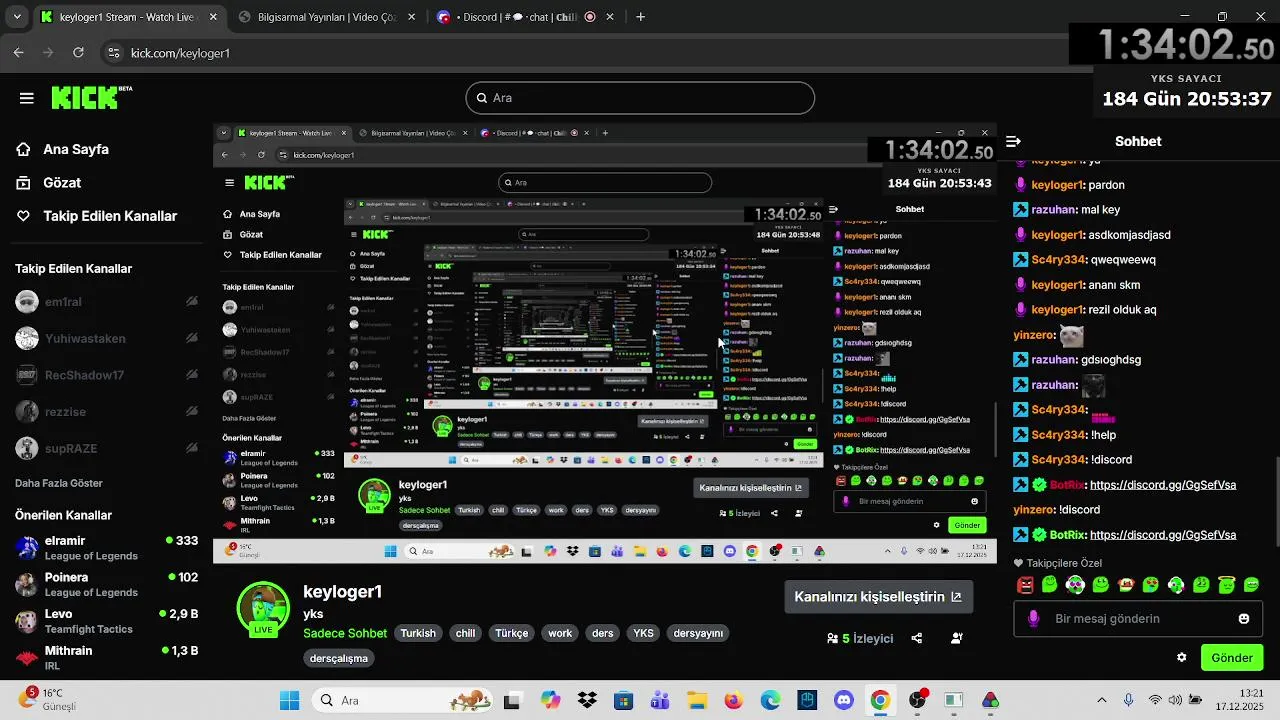Viewport: 1280px width, 720px height.
Task: Open the emoji picker in chat input
Action: point(1244,618)
